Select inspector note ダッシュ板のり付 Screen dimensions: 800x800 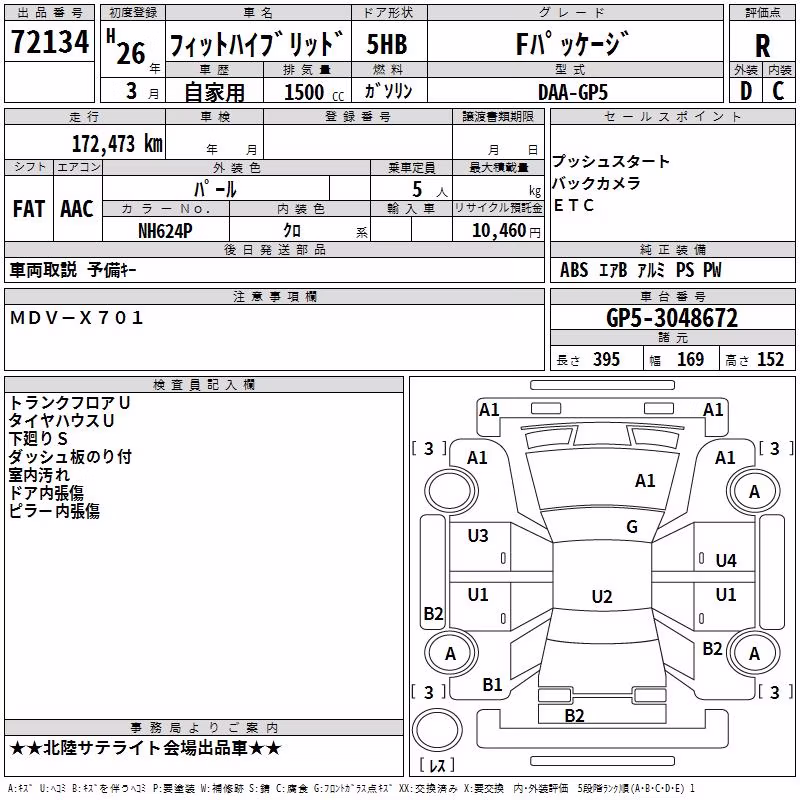70,457
